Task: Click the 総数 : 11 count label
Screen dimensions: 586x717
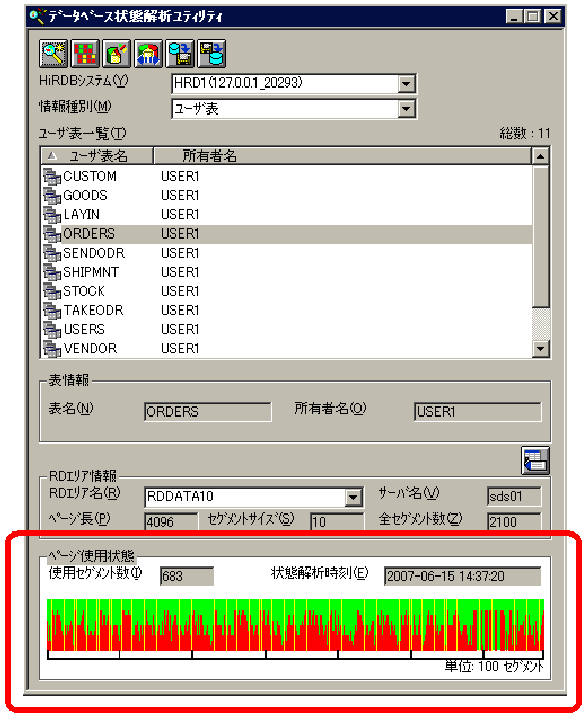Action: tap(525, 134)
